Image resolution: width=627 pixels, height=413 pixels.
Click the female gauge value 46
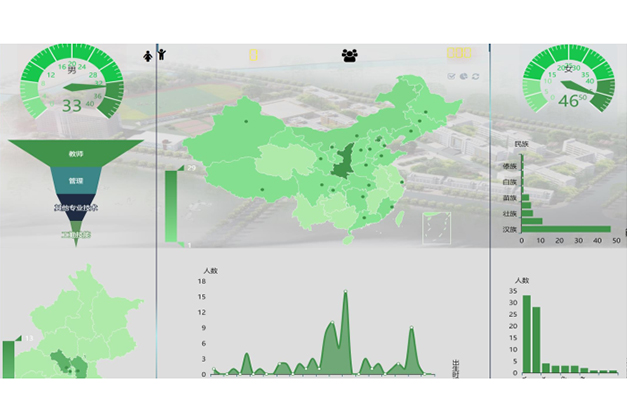point(568,101)
